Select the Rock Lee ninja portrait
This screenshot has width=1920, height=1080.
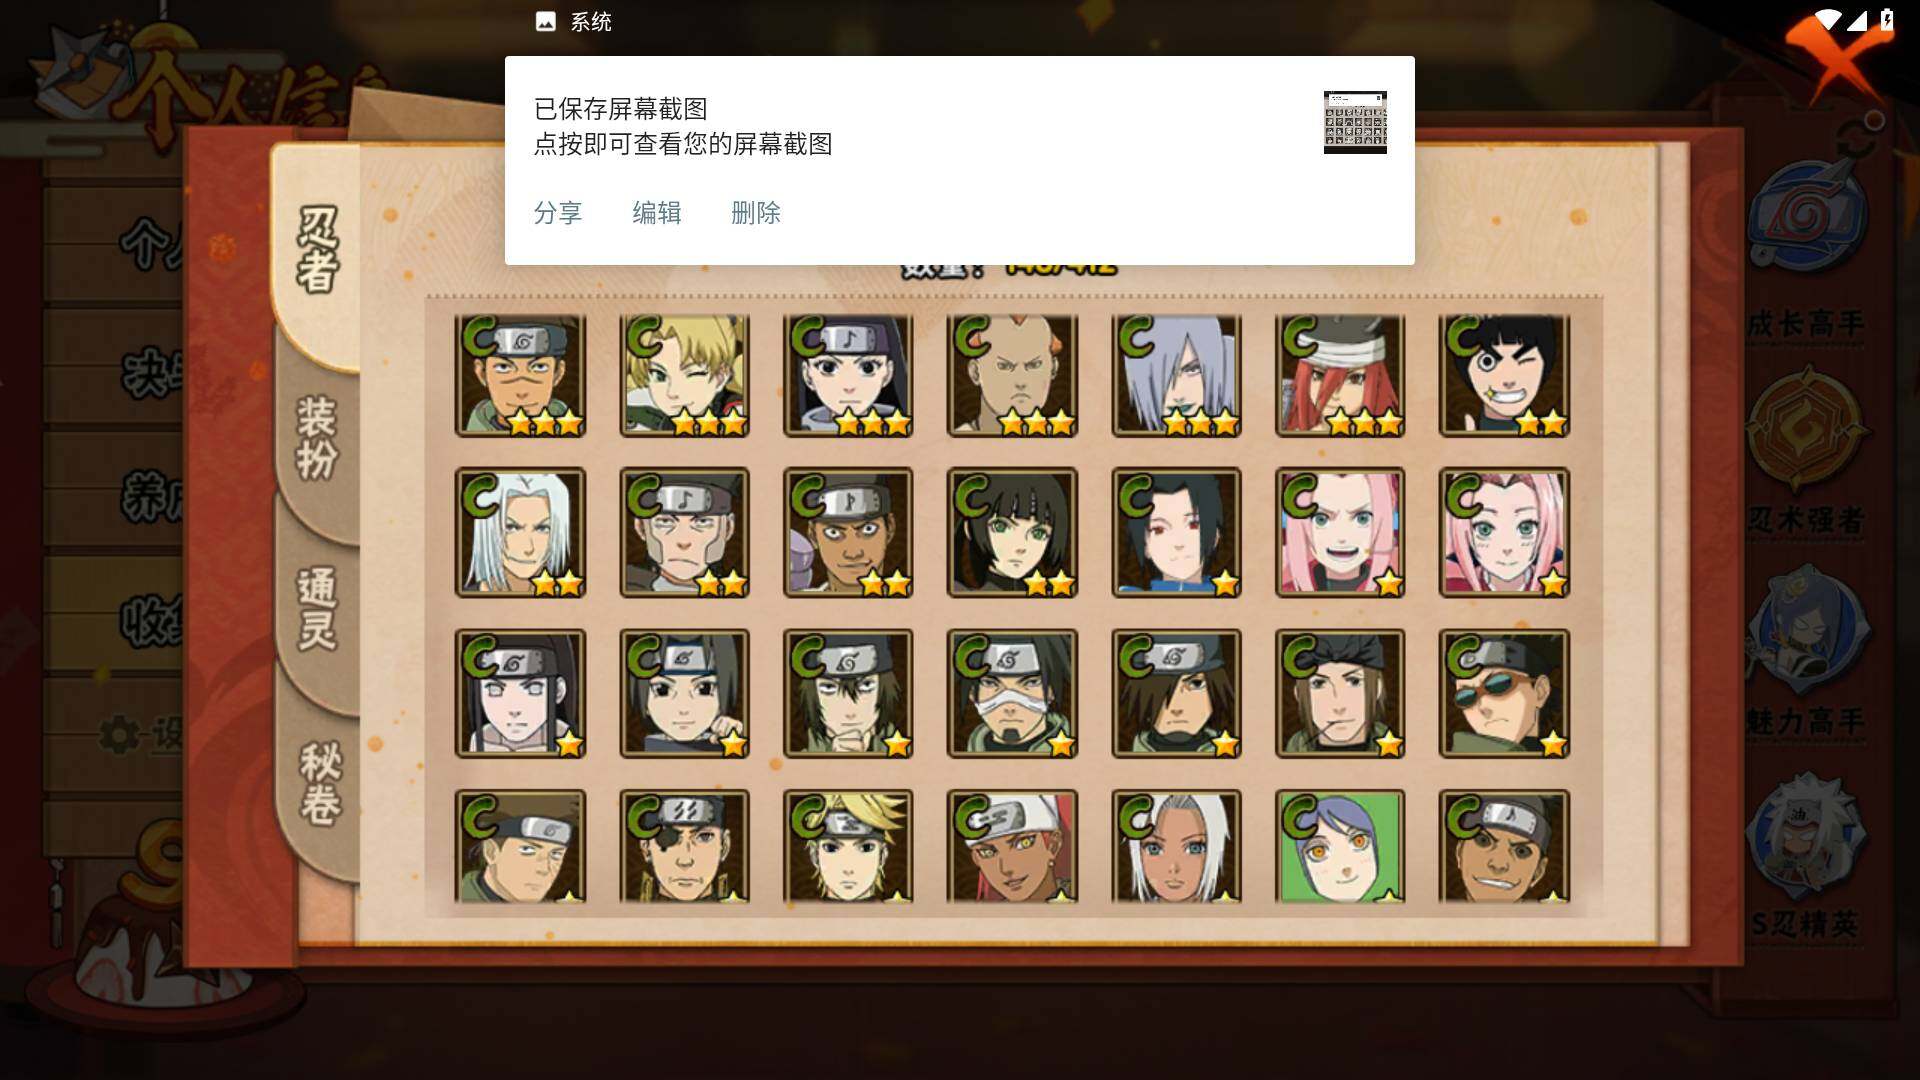click(x=1504, y=376)
